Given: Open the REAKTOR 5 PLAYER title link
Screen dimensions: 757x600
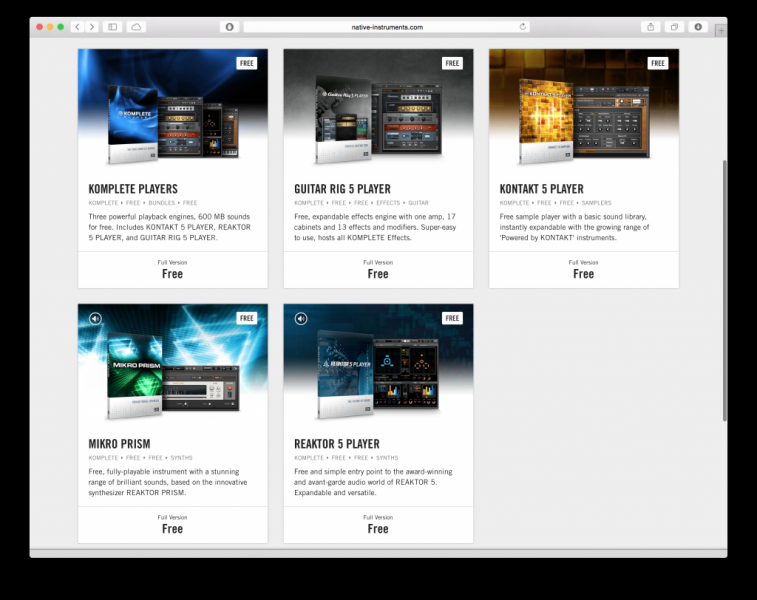Looking at the screenshot, I should 337,444.
